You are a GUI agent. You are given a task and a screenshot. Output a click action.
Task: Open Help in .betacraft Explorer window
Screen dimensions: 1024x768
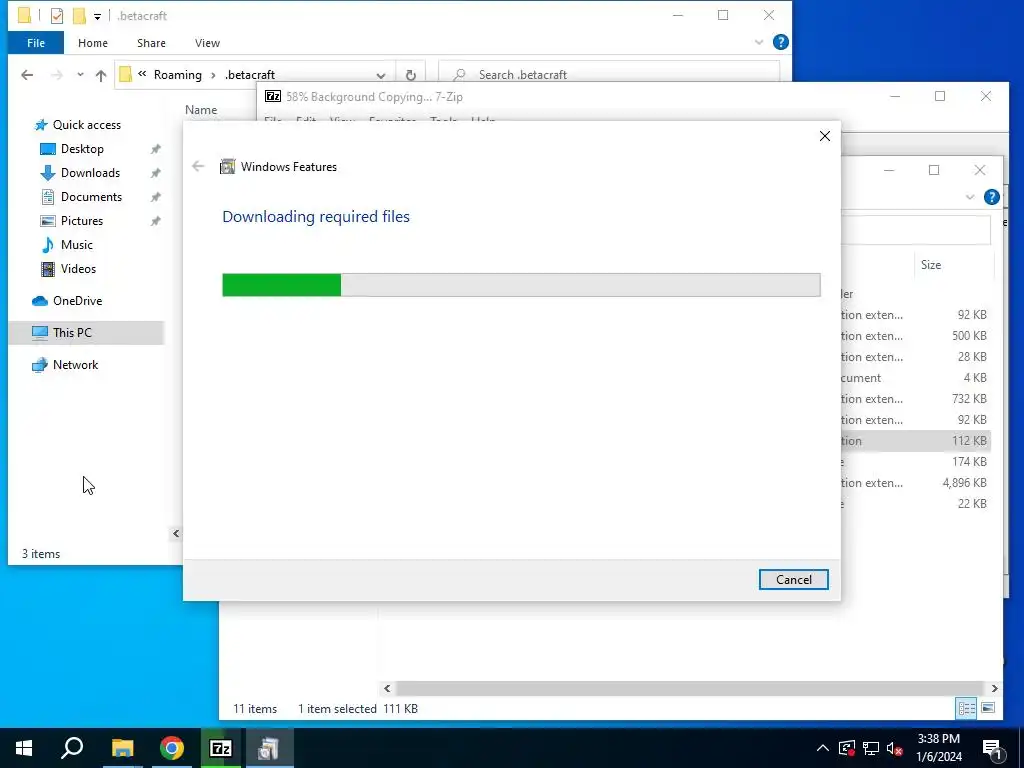[780, 42]
